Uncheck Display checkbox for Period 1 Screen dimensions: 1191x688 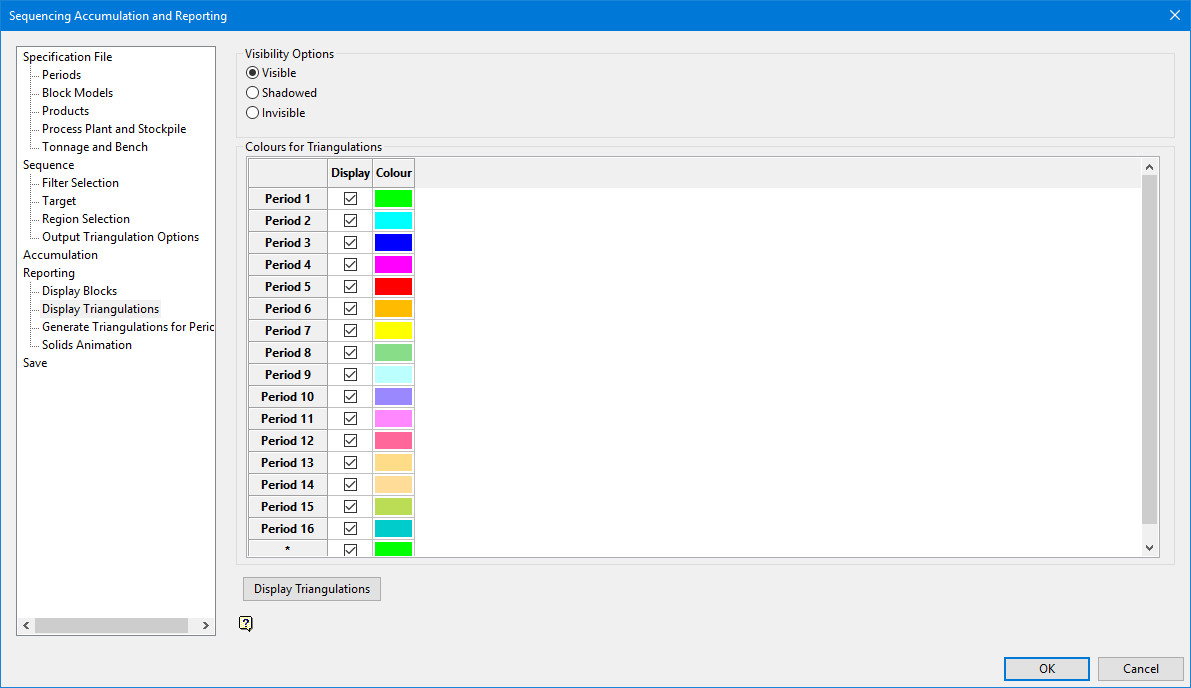pos(350,199)
